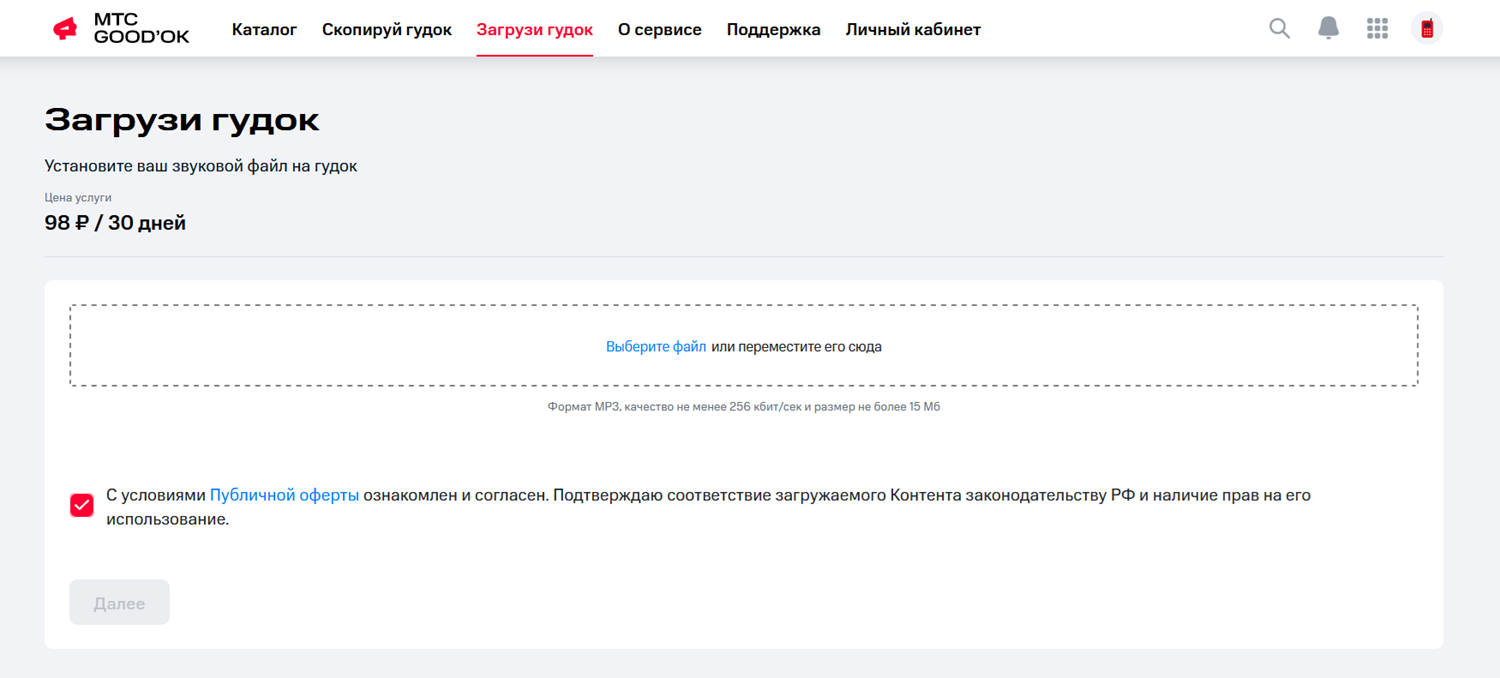The height and width of the screenshot is (678, 1500).
Task: Go to Скопируй гудок section
Action: point(386,30)
